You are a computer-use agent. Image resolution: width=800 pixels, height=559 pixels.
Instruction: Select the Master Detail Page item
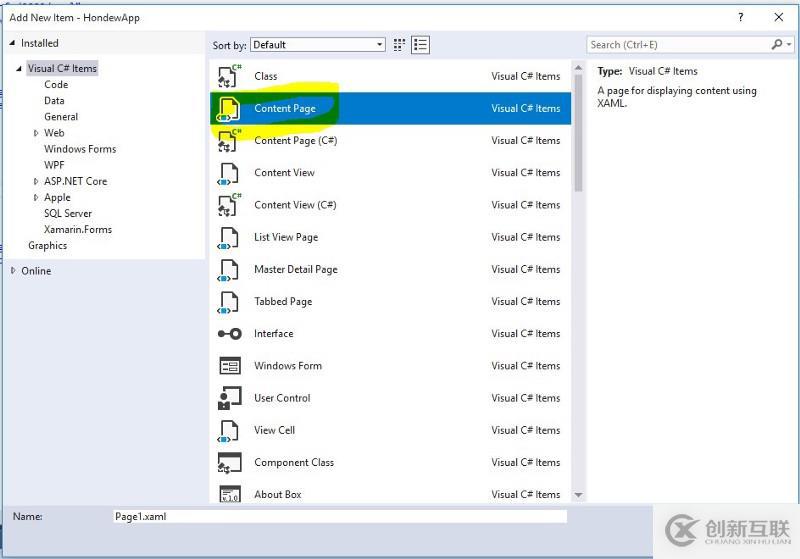tap(295, 270)
